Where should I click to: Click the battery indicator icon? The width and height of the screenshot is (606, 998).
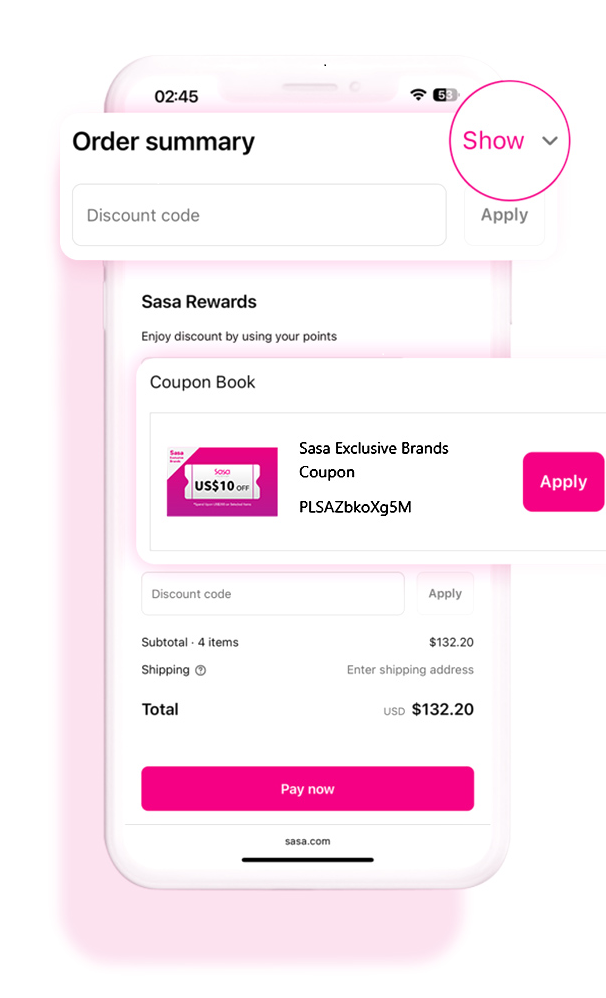(x=445, y=95)
